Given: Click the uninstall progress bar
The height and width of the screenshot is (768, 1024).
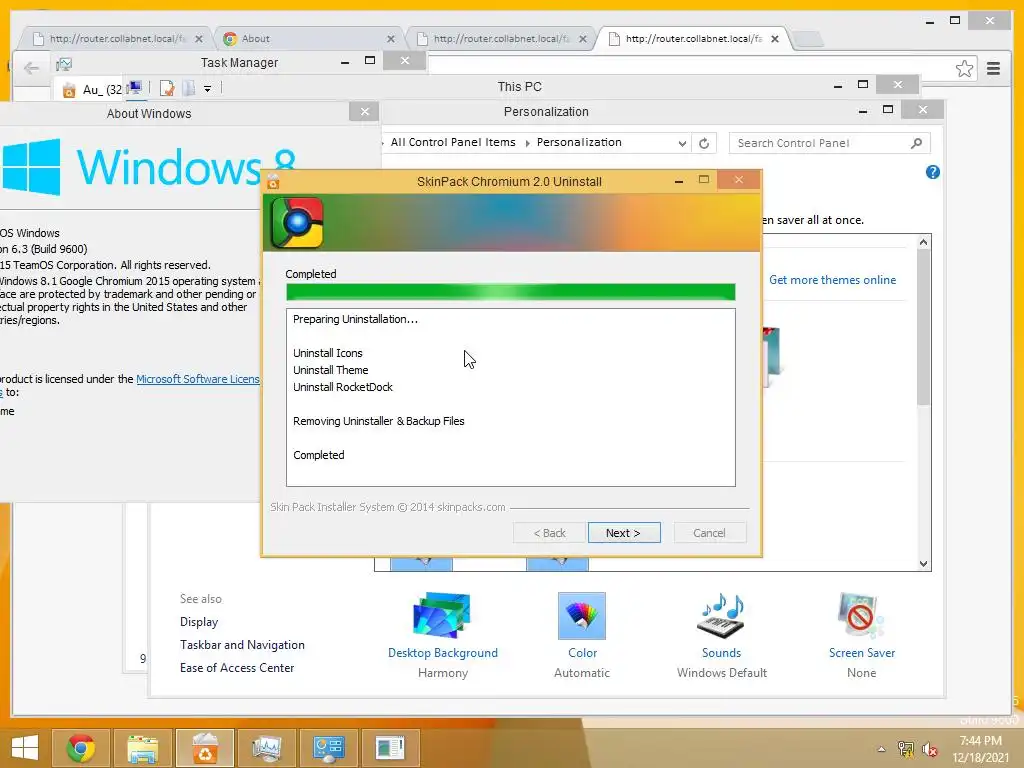Looking at the screenshot, I should (511, 292).
